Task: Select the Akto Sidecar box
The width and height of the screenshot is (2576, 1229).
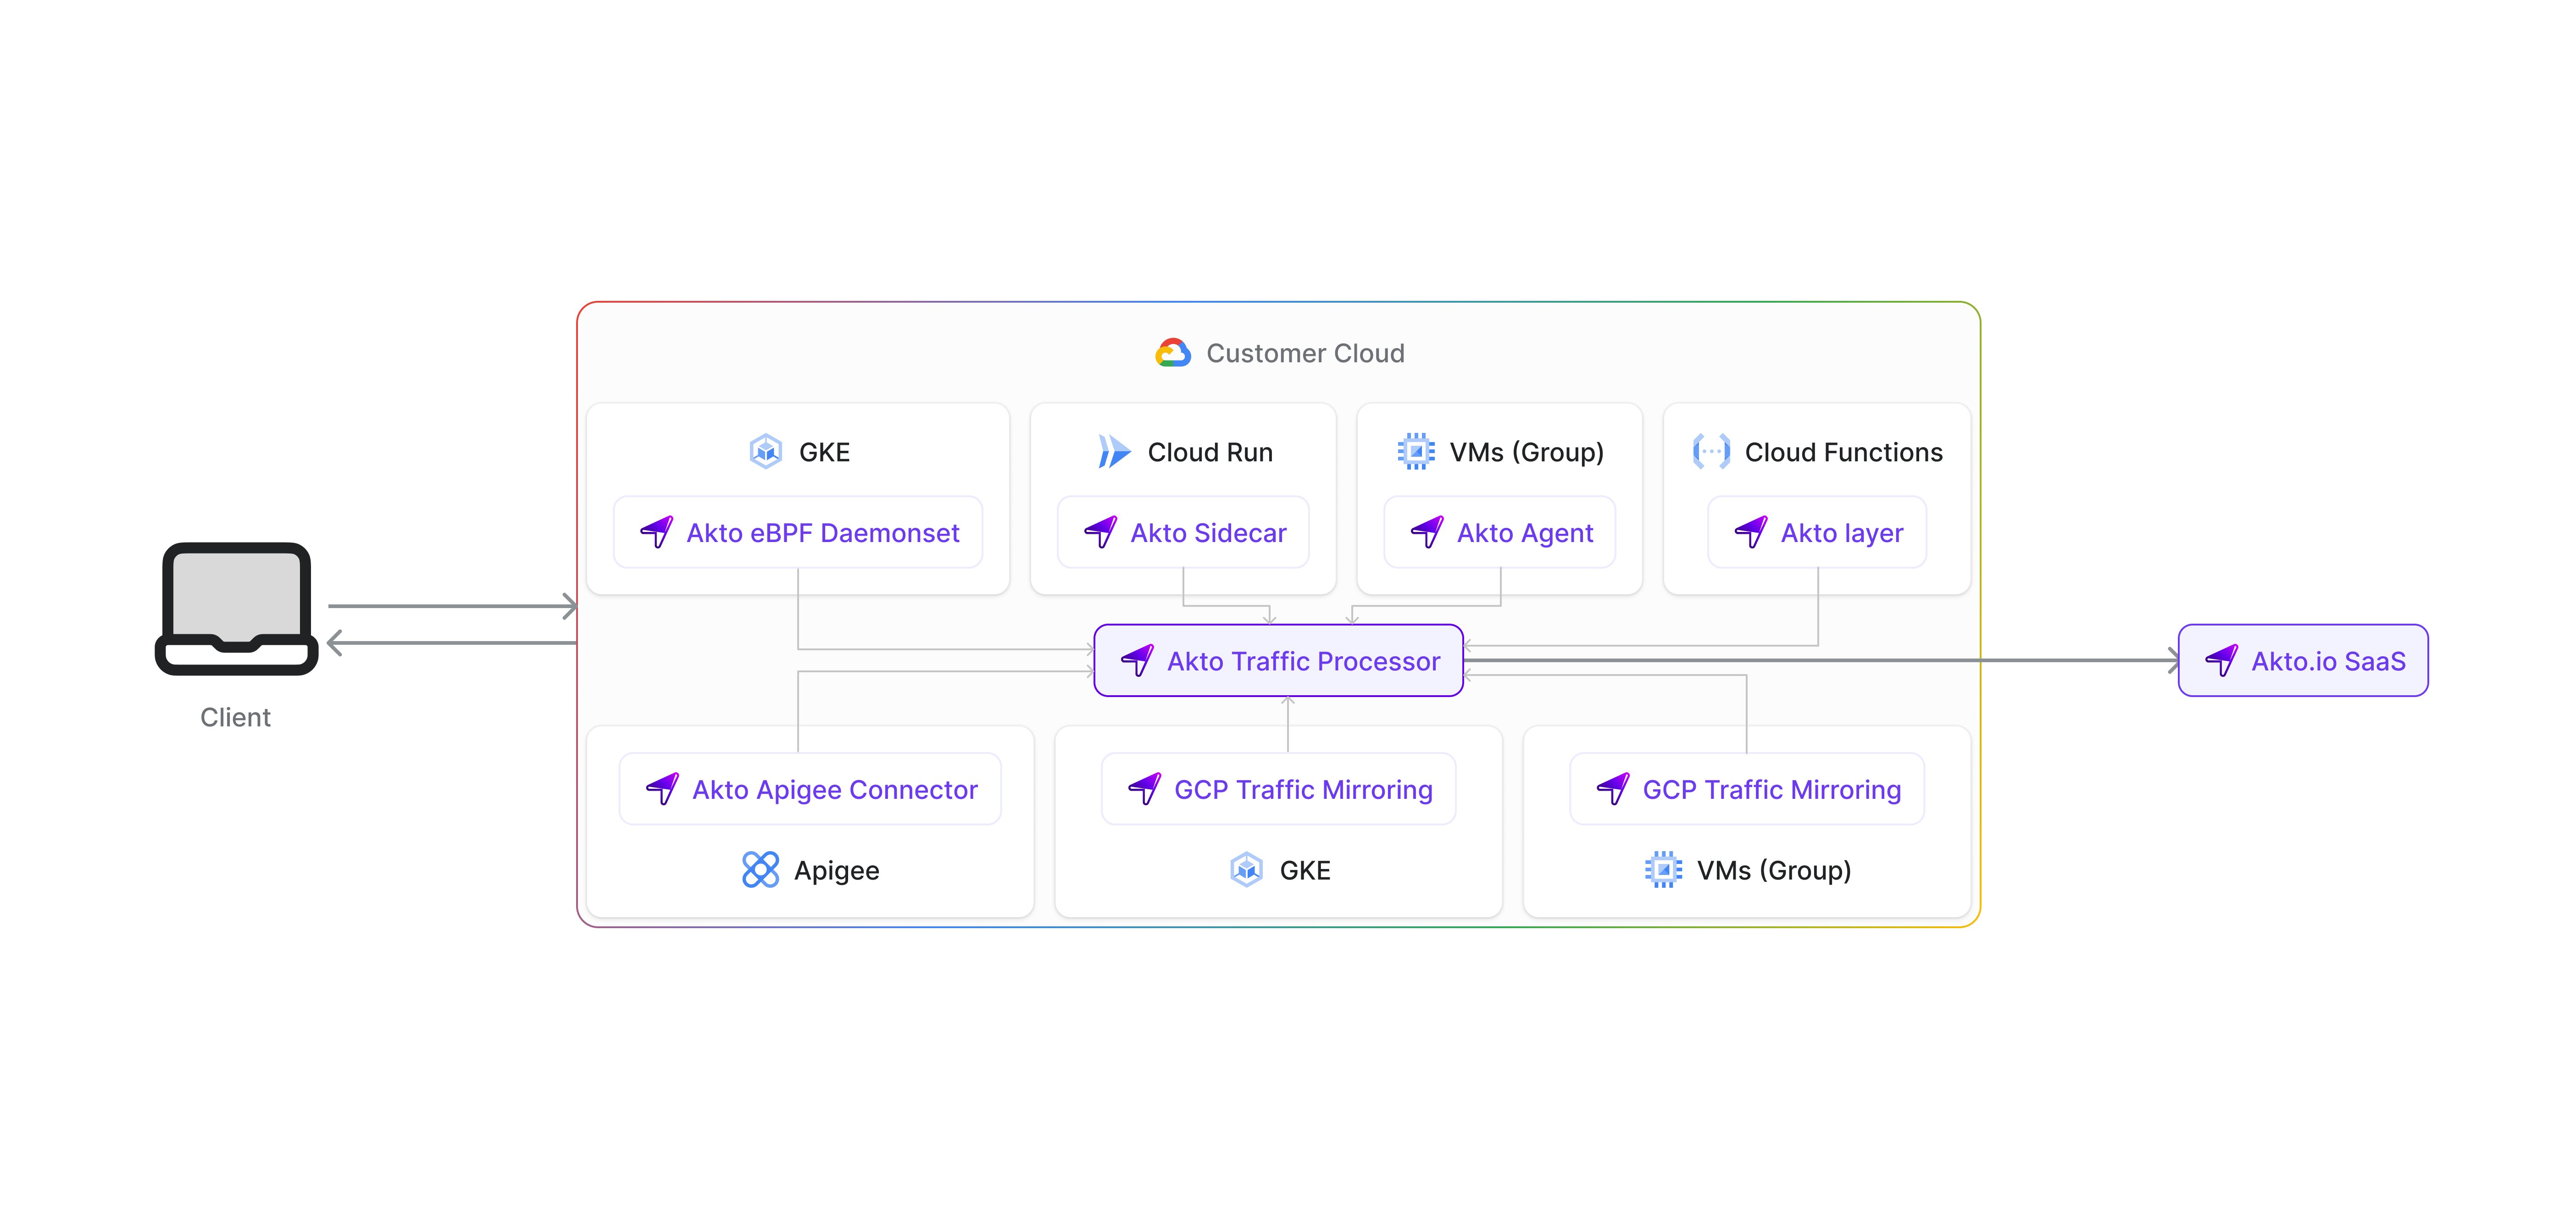Action: tap(1184, 533)
